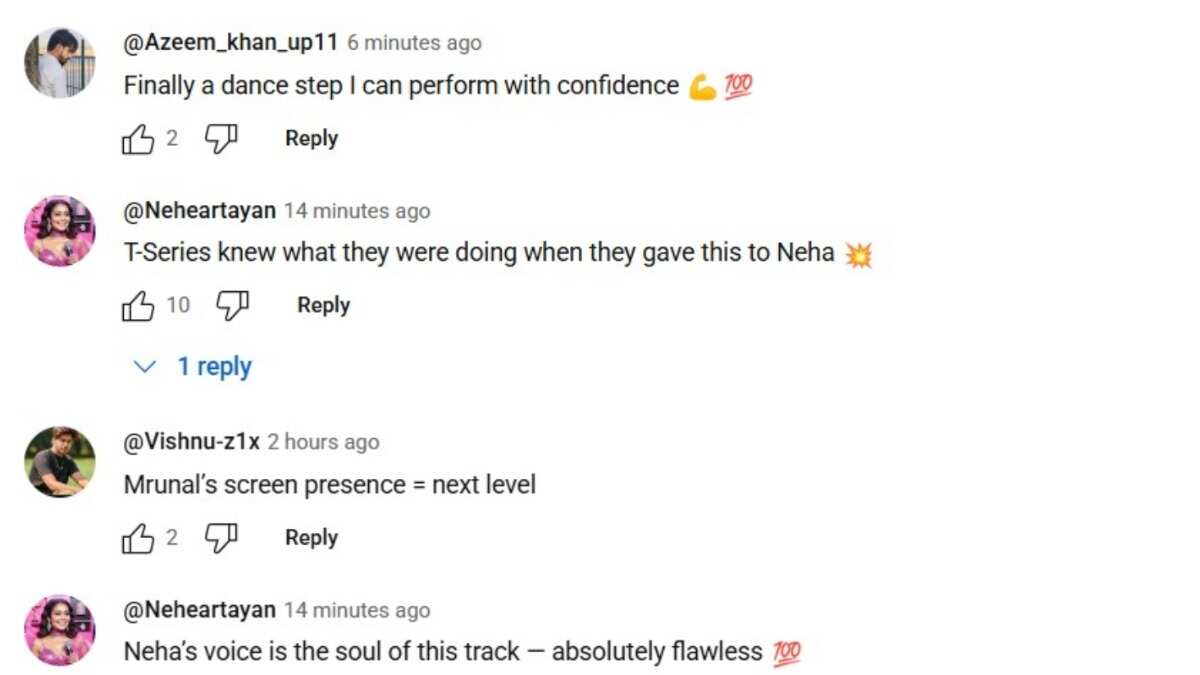Open Vishnu-z1x's profile picture

(60, 462)
